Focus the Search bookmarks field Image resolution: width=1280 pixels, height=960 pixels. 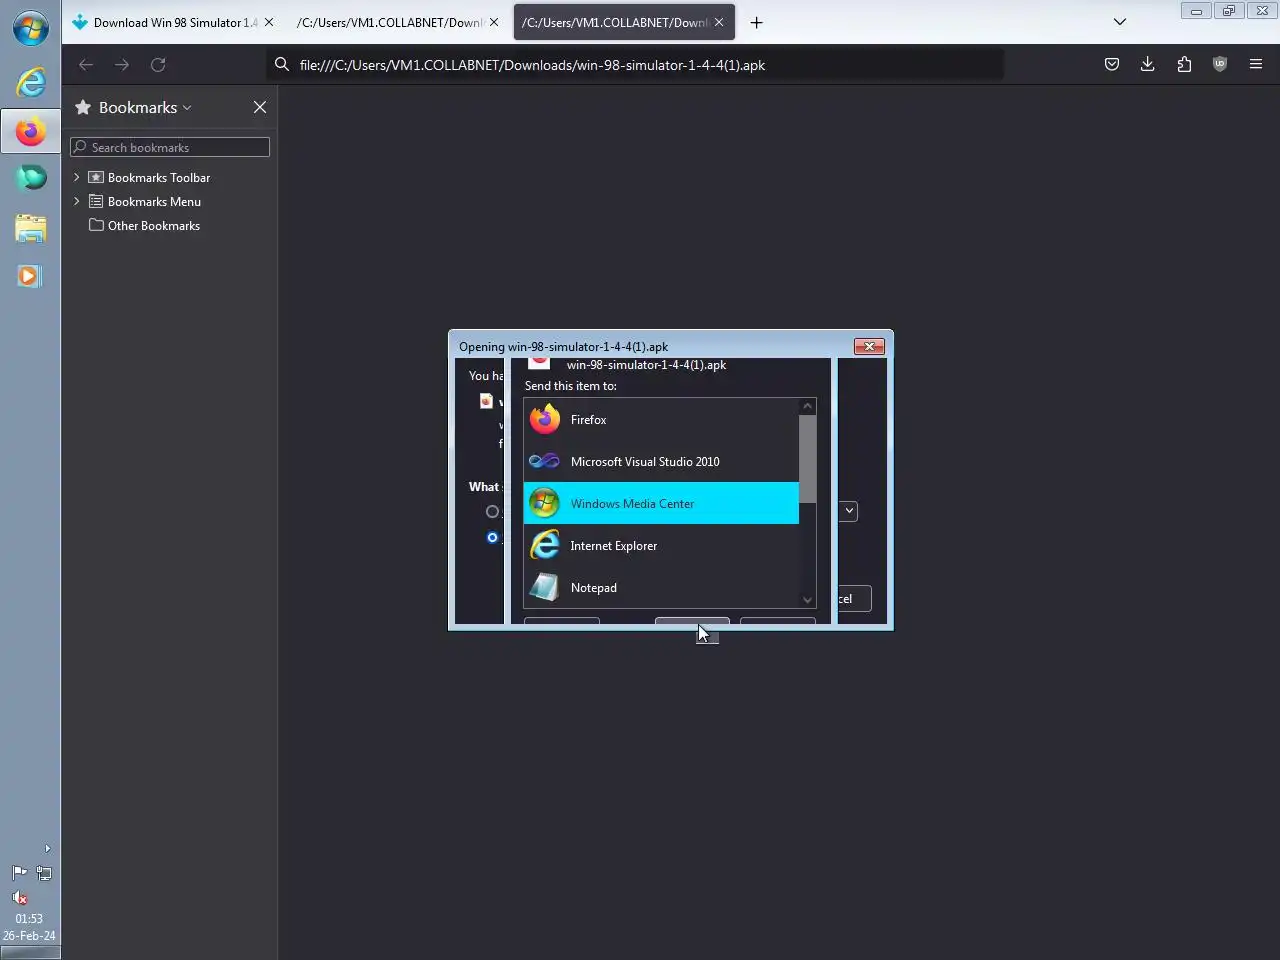(x=170, y=147)
